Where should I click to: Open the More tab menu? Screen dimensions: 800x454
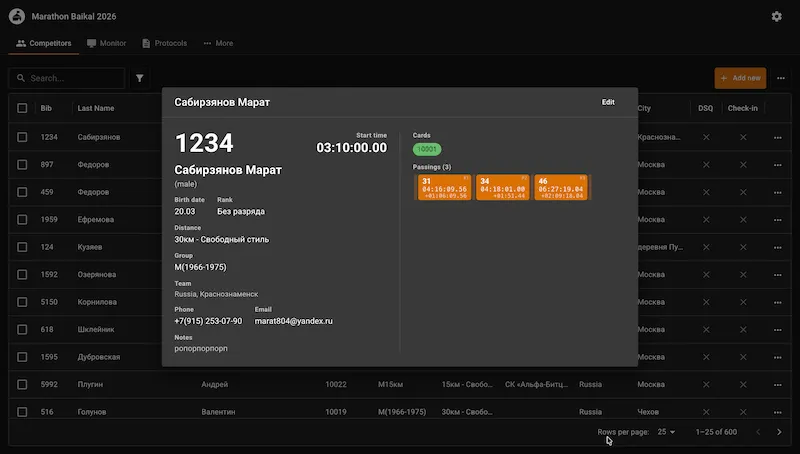tap(218, 43)
